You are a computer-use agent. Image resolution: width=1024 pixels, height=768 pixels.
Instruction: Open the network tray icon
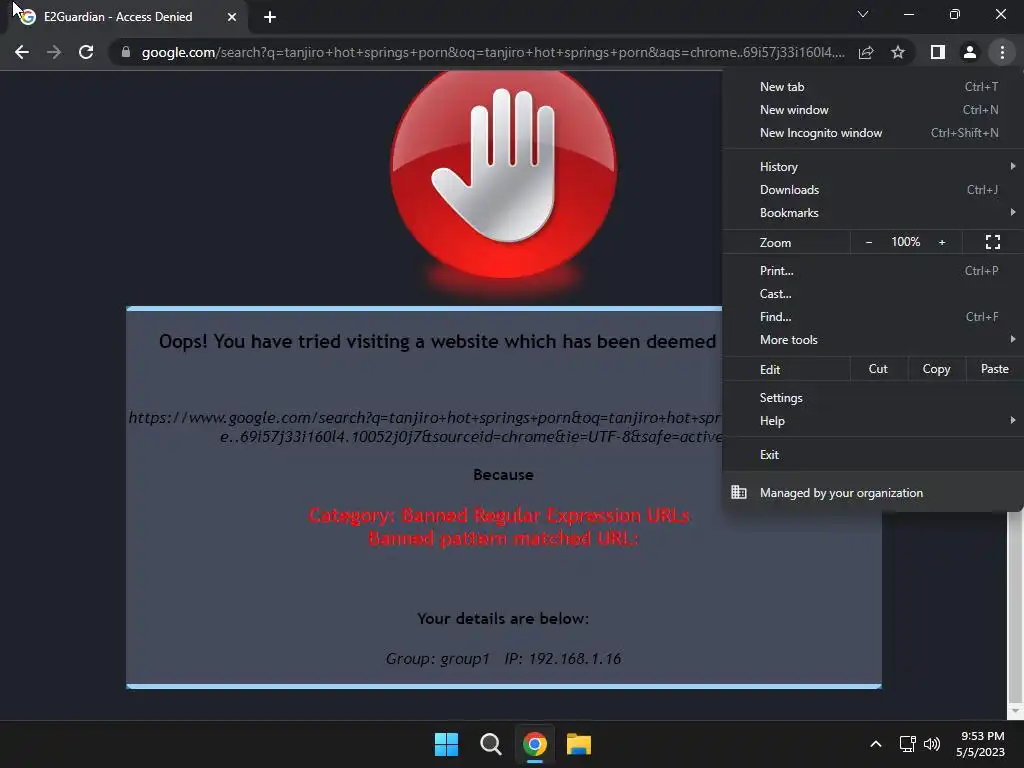(x=907, y=744)
